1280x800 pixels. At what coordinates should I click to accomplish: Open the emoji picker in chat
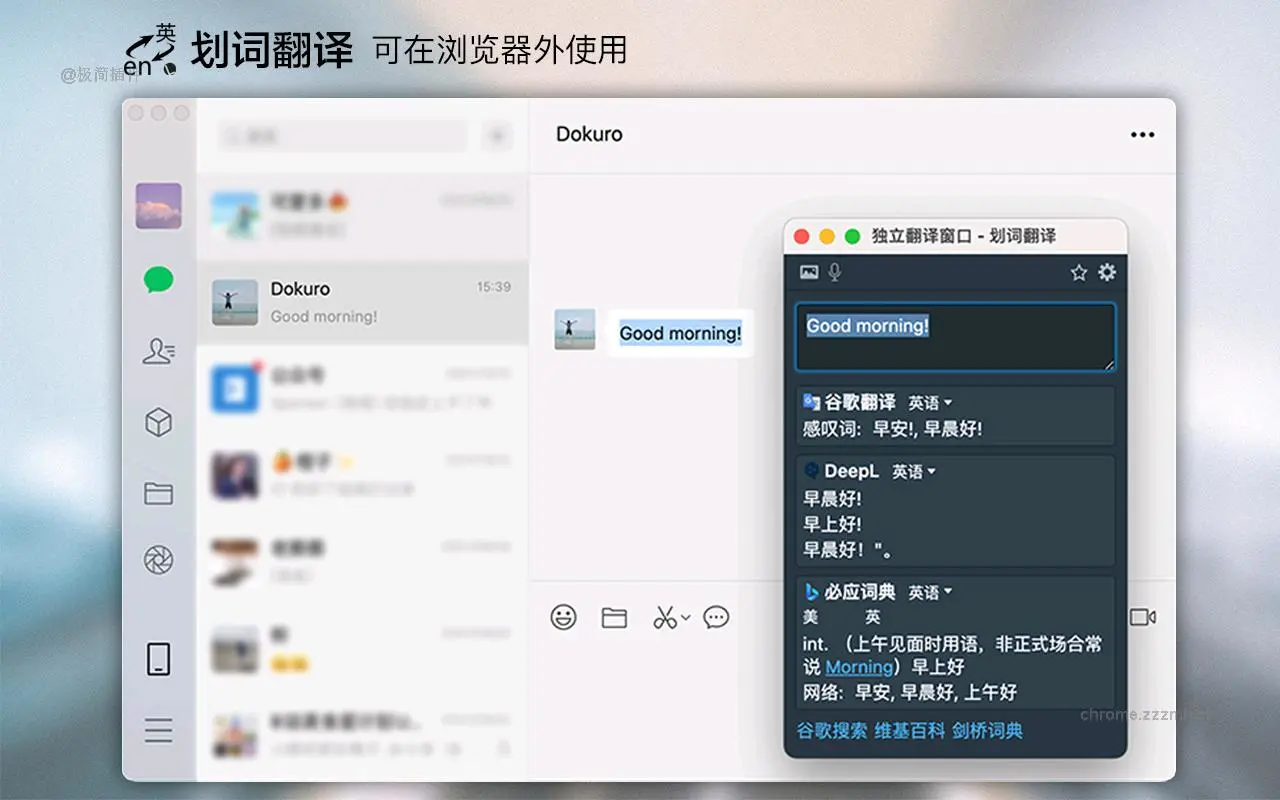tap(562, 617)
